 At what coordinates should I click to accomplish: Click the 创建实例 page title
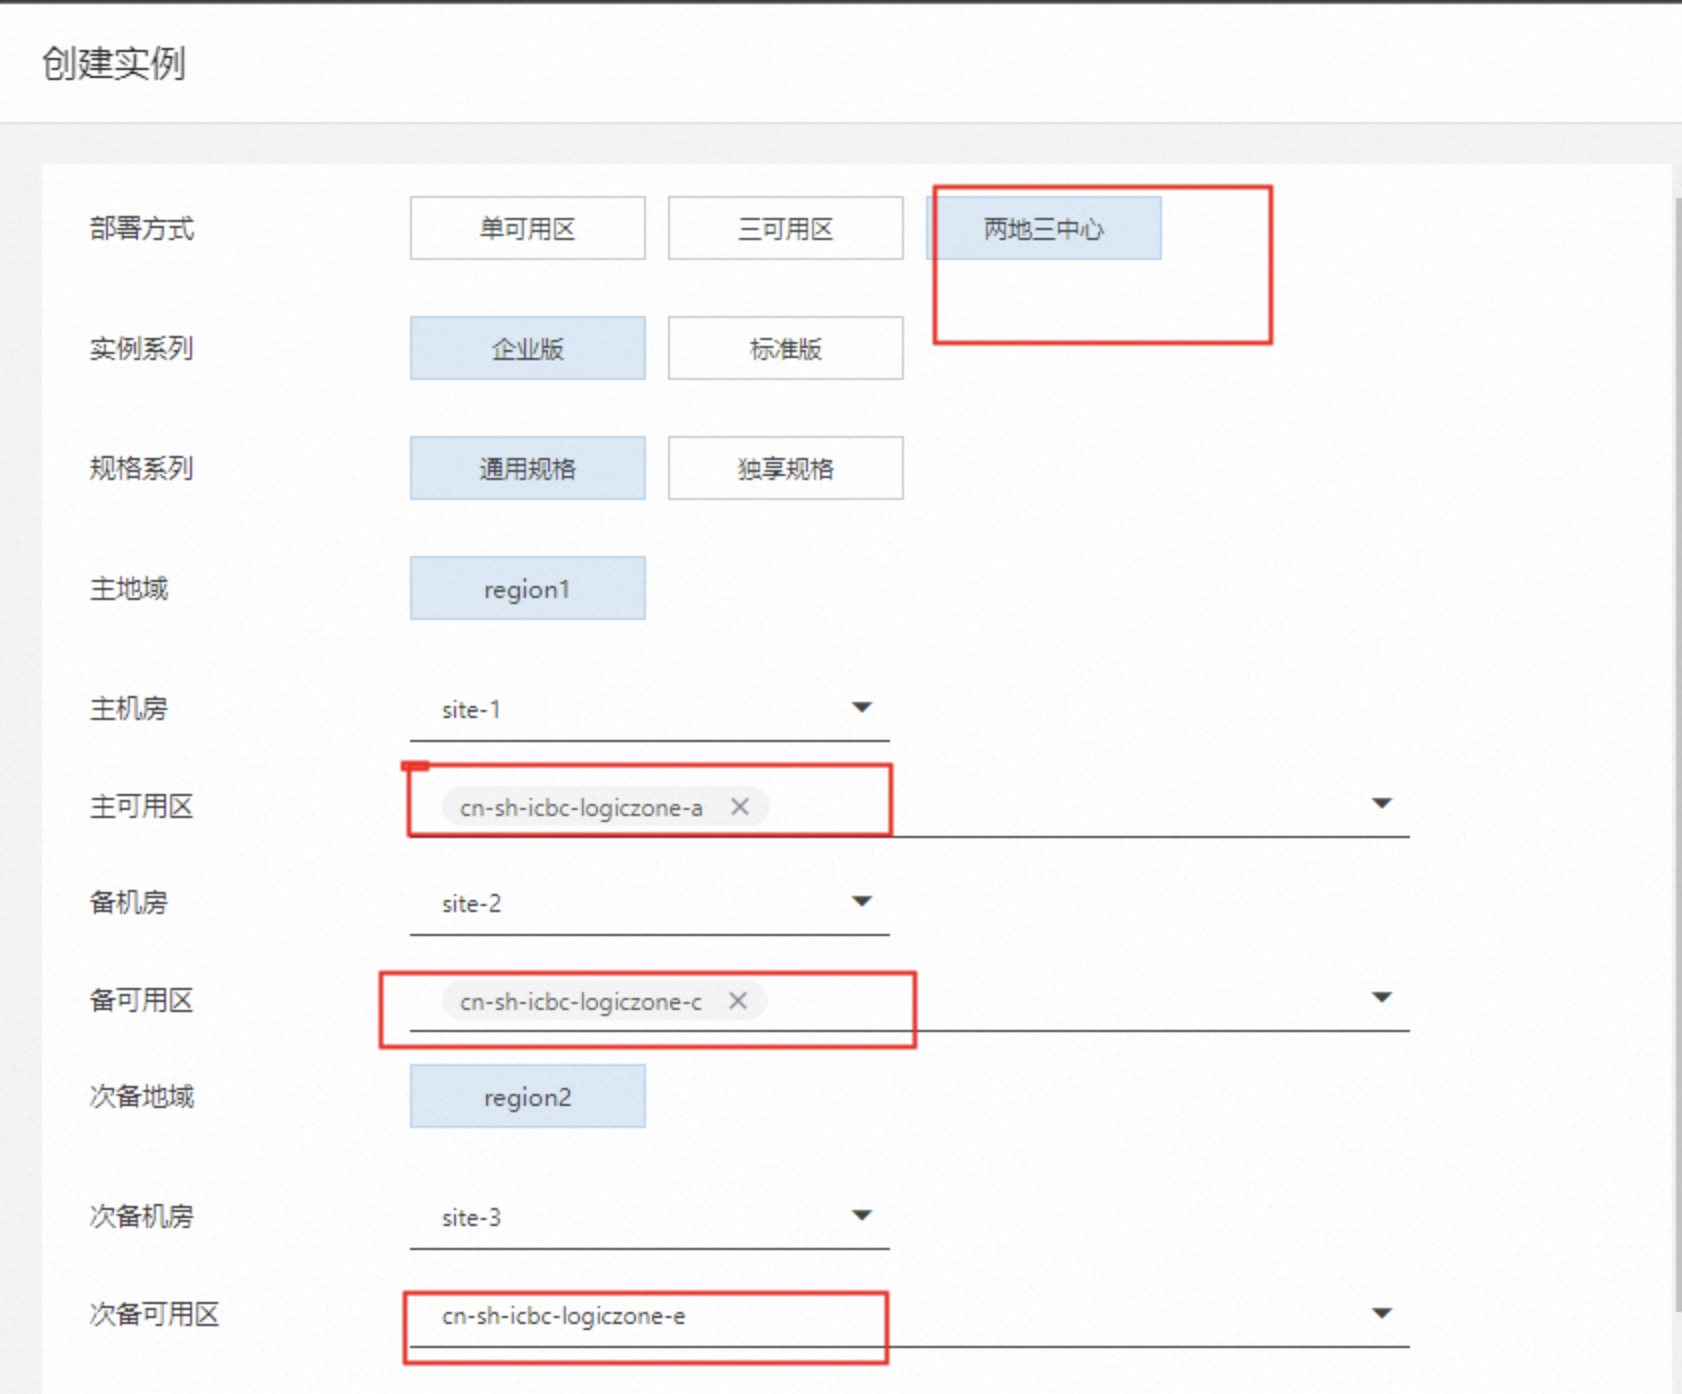click(x=114, y=63)
